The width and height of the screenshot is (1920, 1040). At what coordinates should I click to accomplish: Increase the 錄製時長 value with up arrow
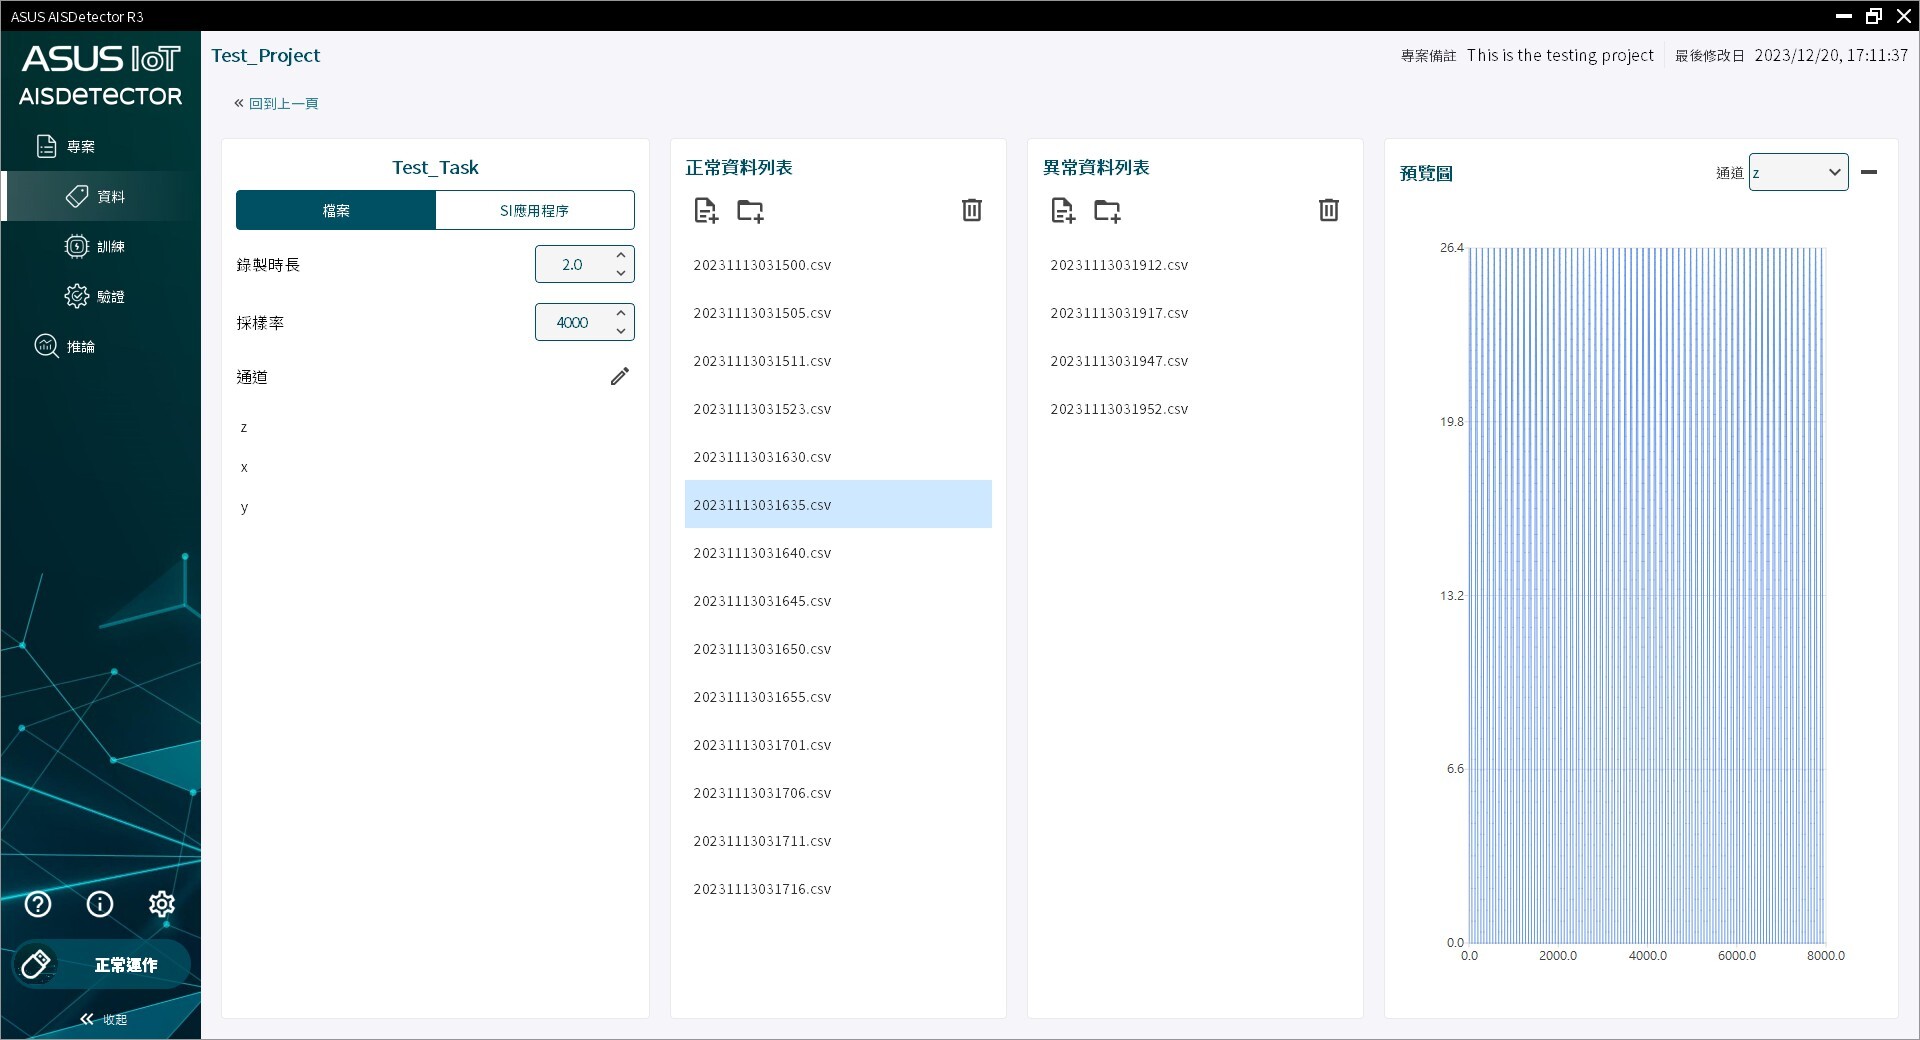click(x=621, y=255)
